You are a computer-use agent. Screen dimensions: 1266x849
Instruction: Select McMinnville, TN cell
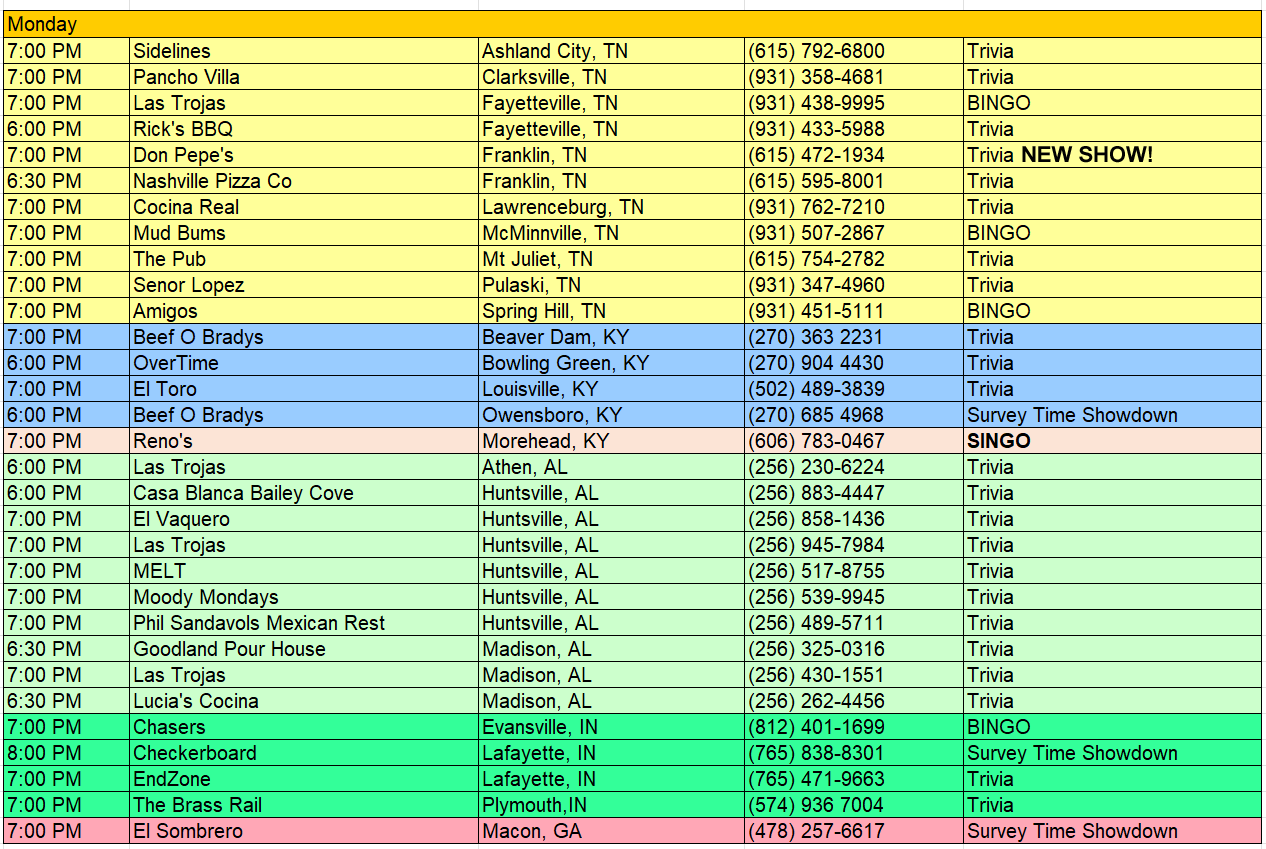tap(611, 233)
